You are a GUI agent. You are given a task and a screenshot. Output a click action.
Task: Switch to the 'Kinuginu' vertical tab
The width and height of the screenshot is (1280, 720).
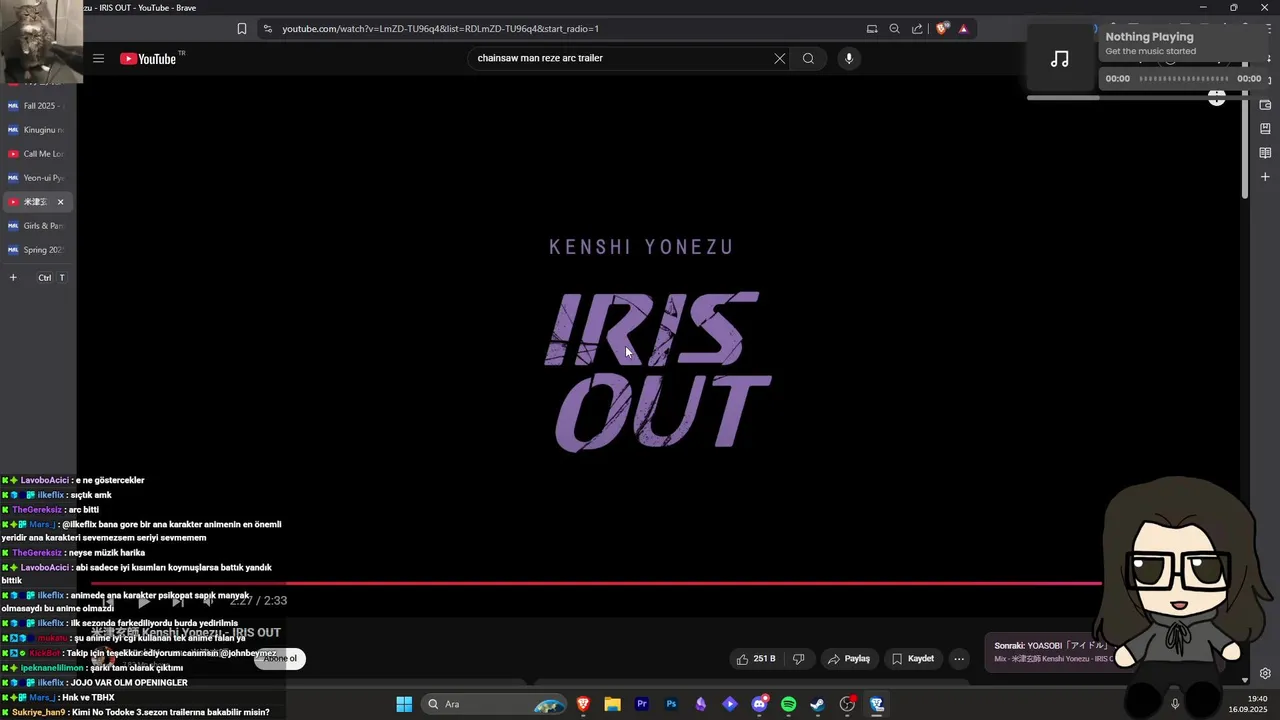[x=36, y=130]
